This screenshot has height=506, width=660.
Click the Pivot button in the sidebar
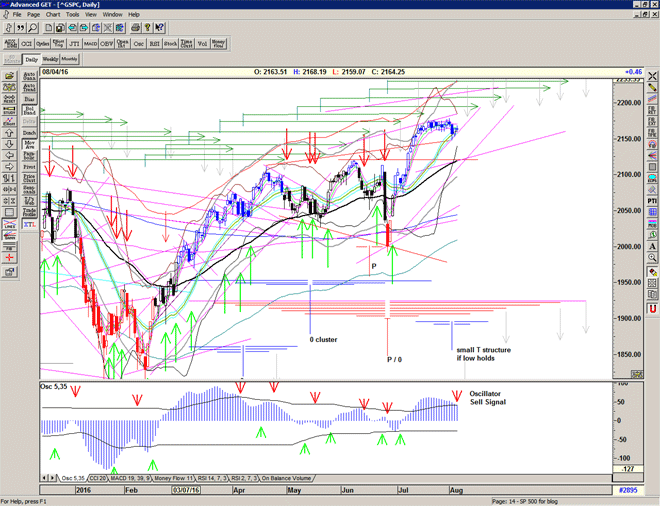click(30, 166)
